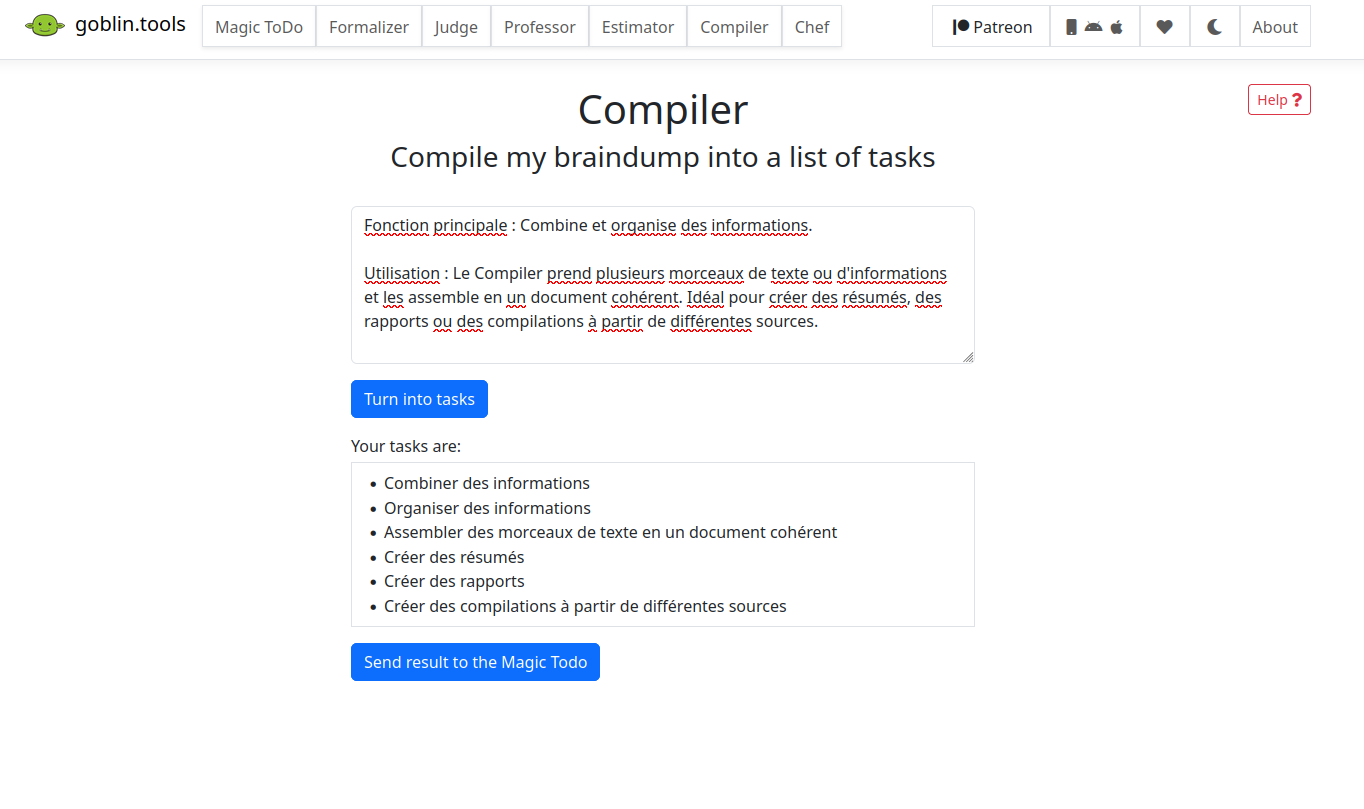The height and width of the screenshot is (809, 1364).
Task: Select the 'Combiner des informations' task
Action: (x=487, y=483)
